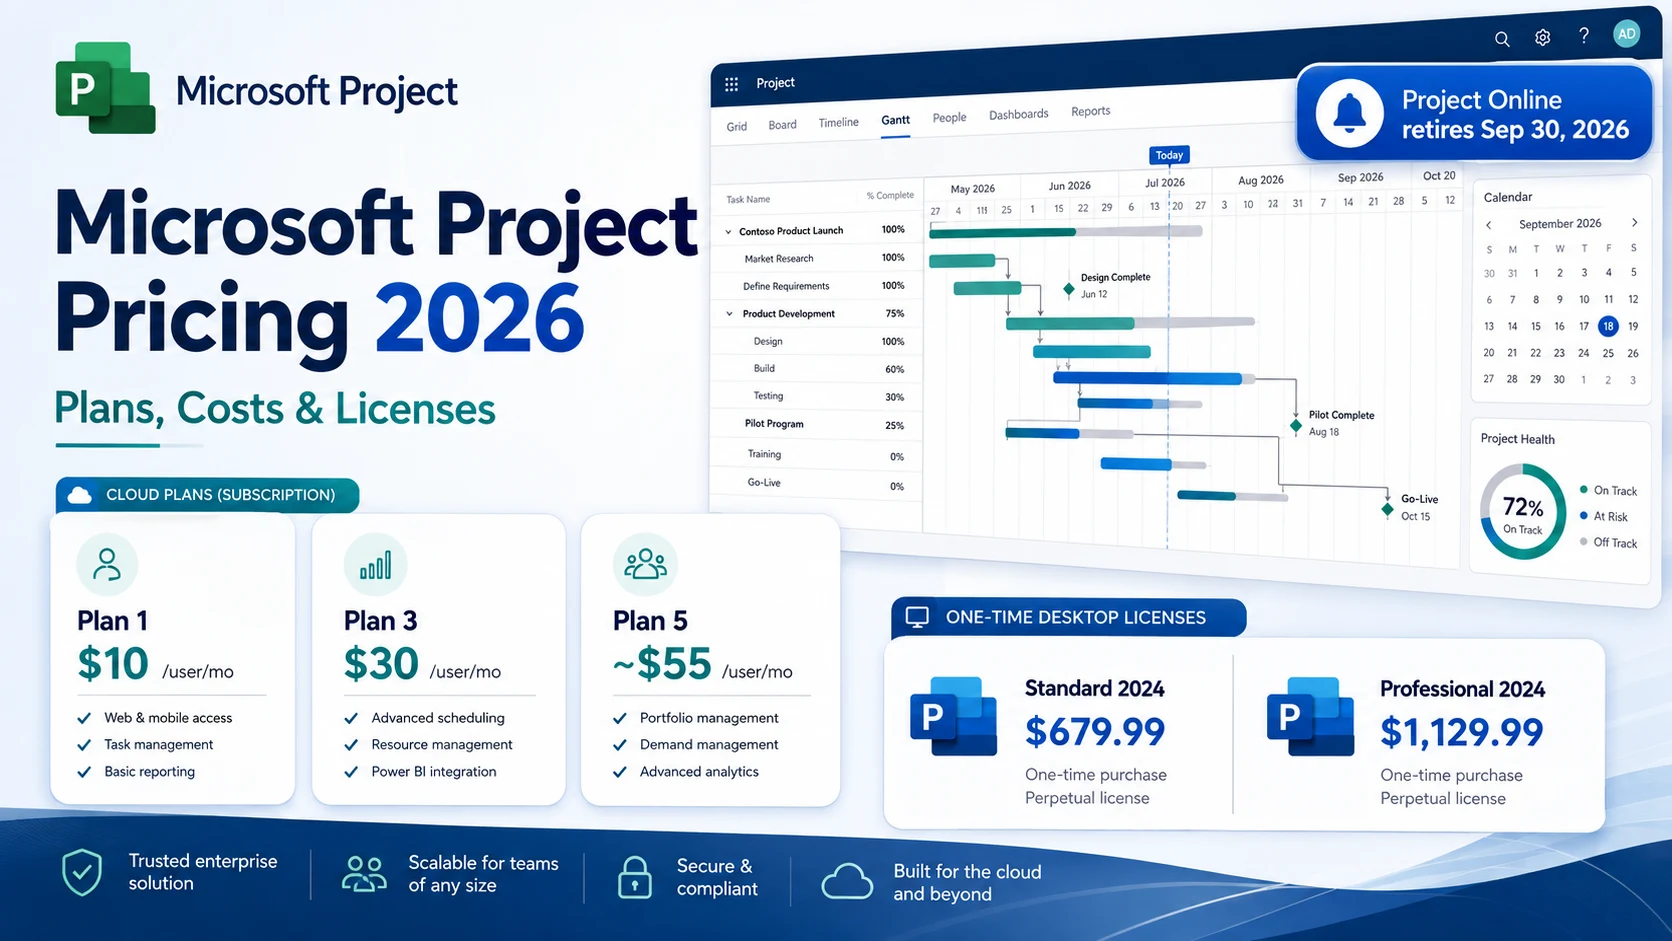Click the Pilot Complete milestone diamond
This screenshot has width=1672, height=941.
coord(1296,426)
